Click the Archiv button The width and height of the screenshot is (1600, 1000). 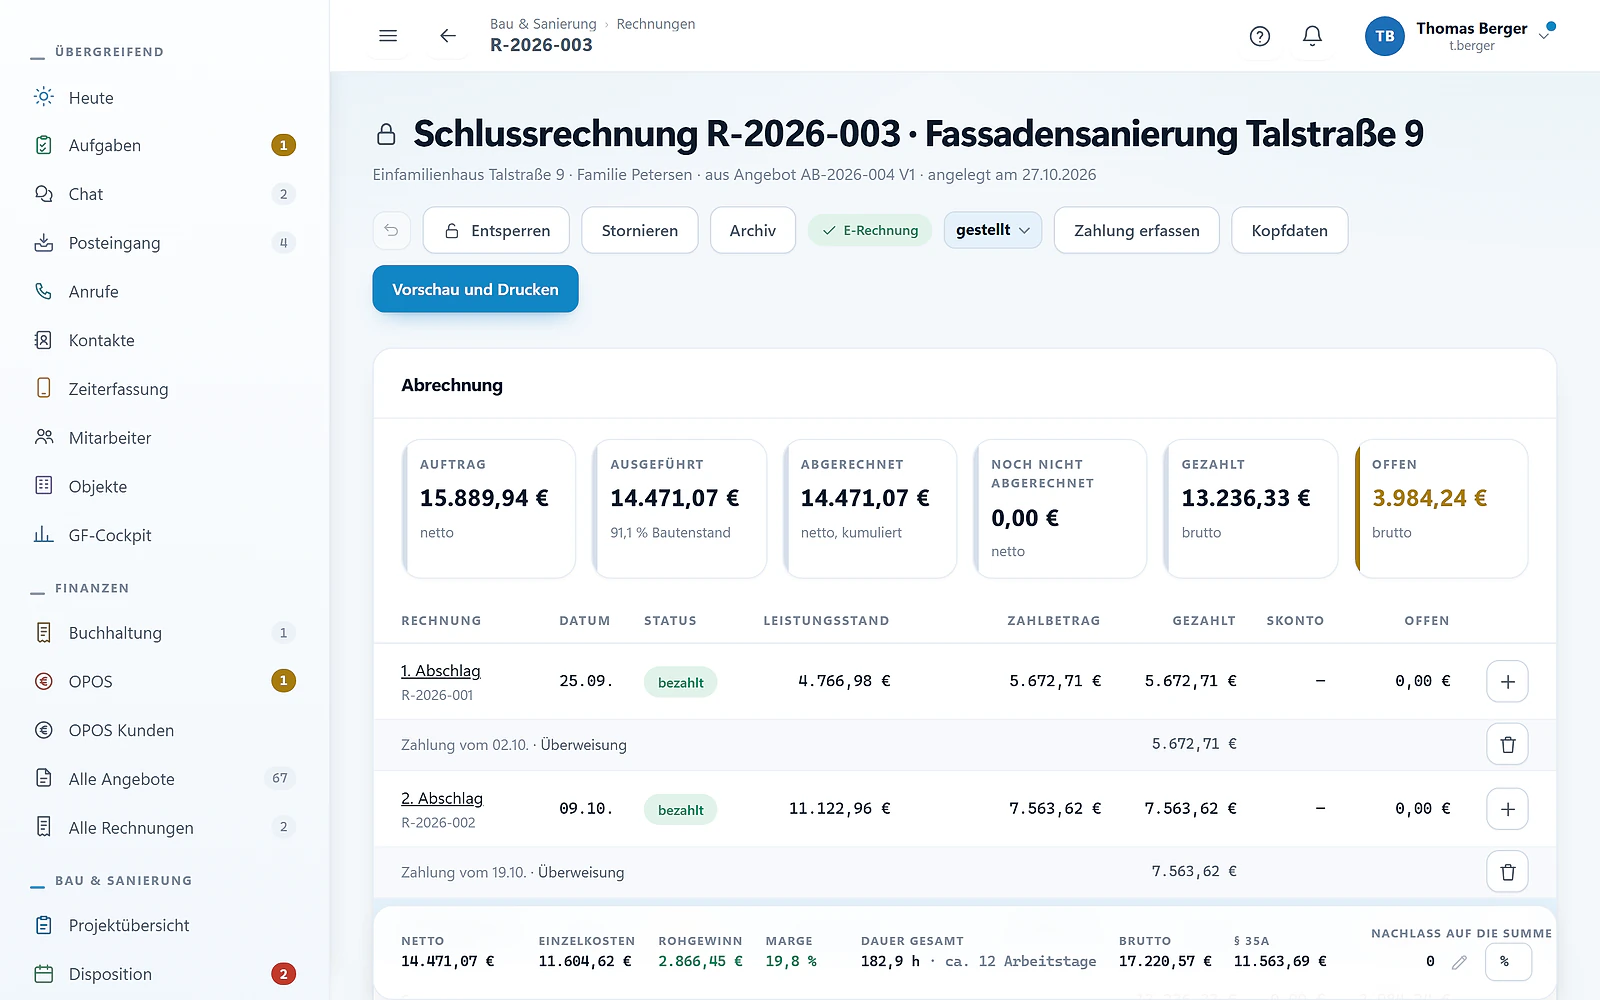[x=753, y=230]
